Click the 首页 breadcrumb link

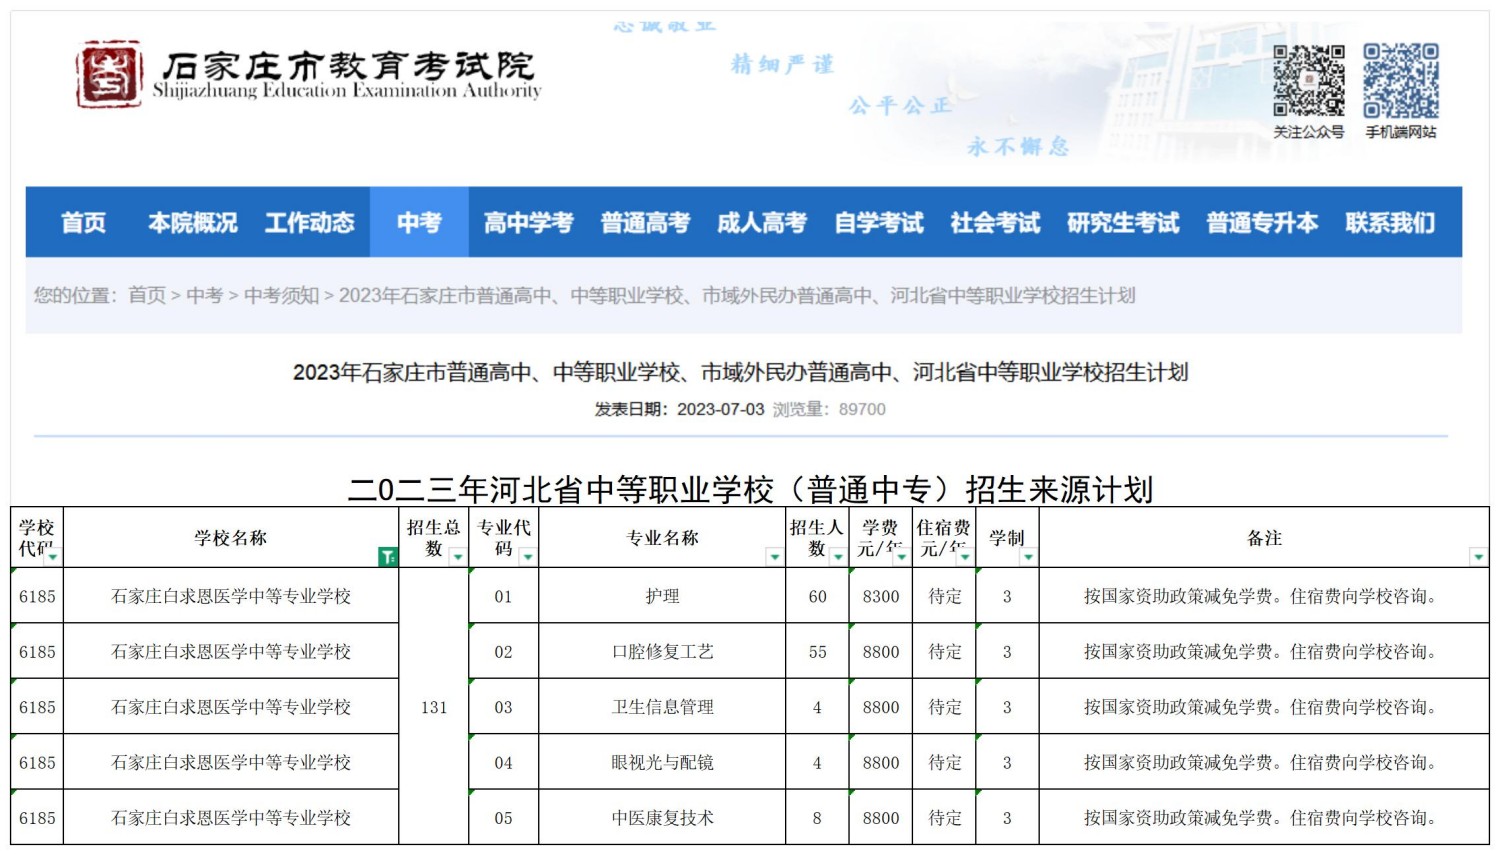[147, 295]
